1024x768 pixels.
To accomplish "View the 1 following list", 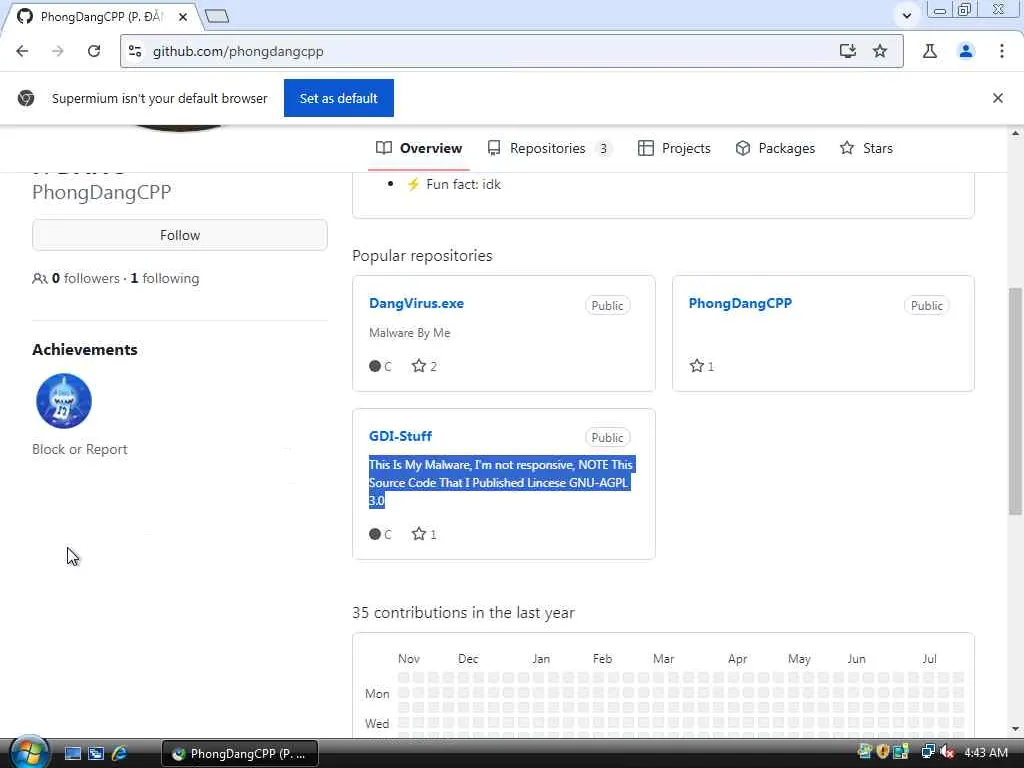I will (165, 278).
